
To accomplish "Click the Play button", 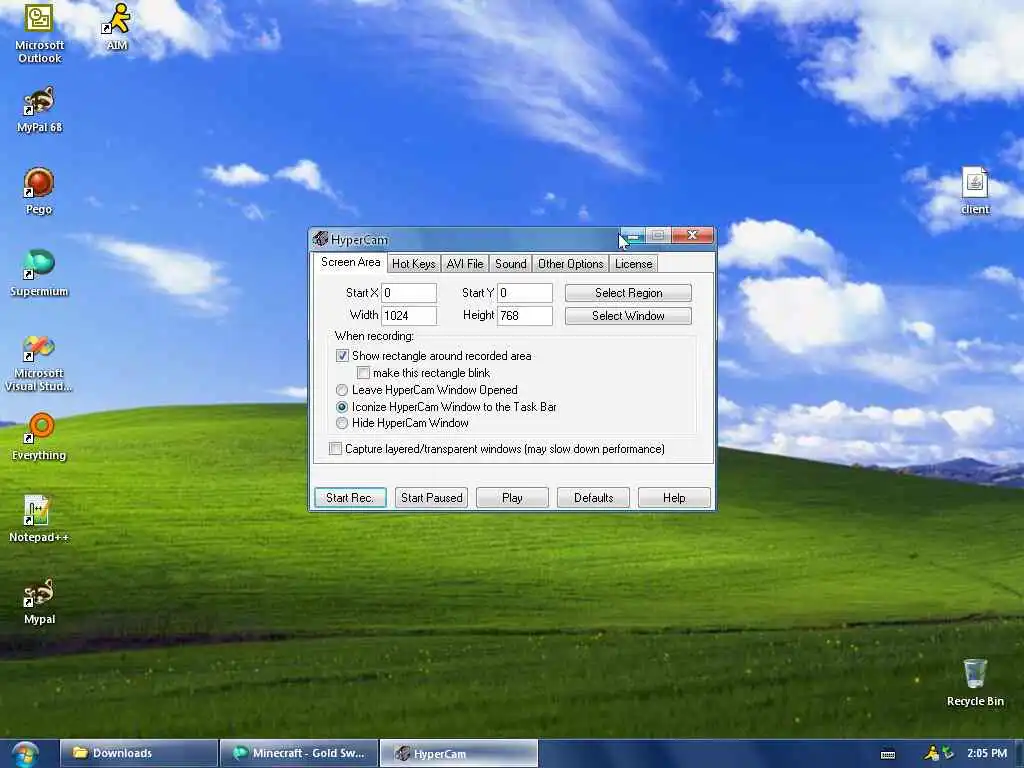I will 512,498.
